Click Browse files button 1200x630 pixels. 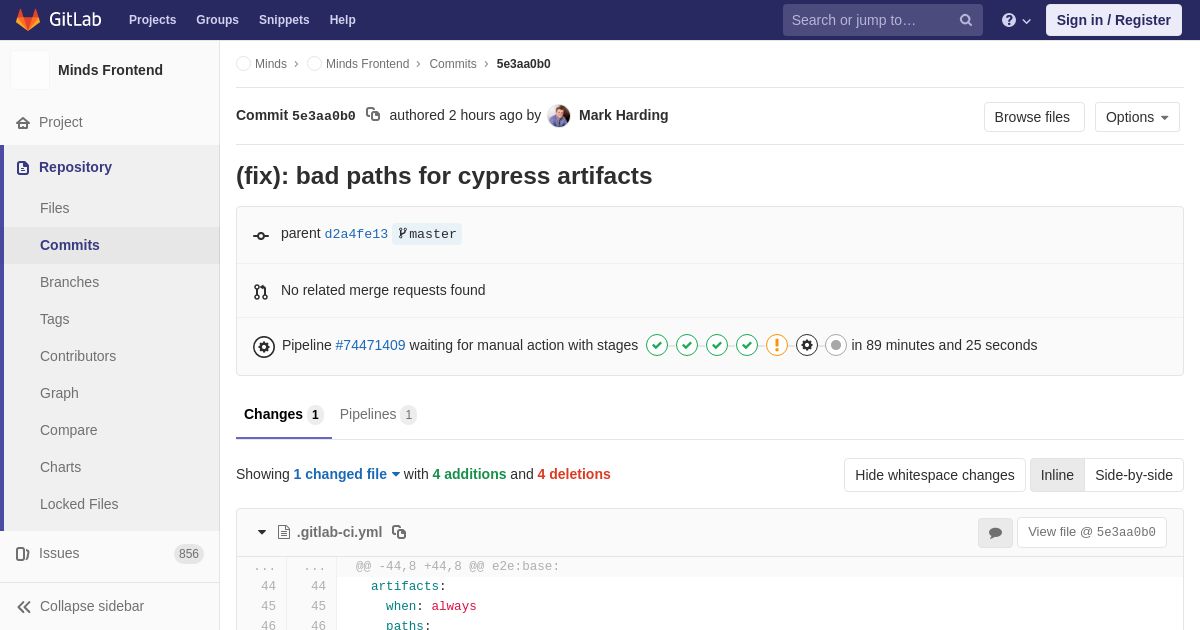click(x=1034, y=117)
